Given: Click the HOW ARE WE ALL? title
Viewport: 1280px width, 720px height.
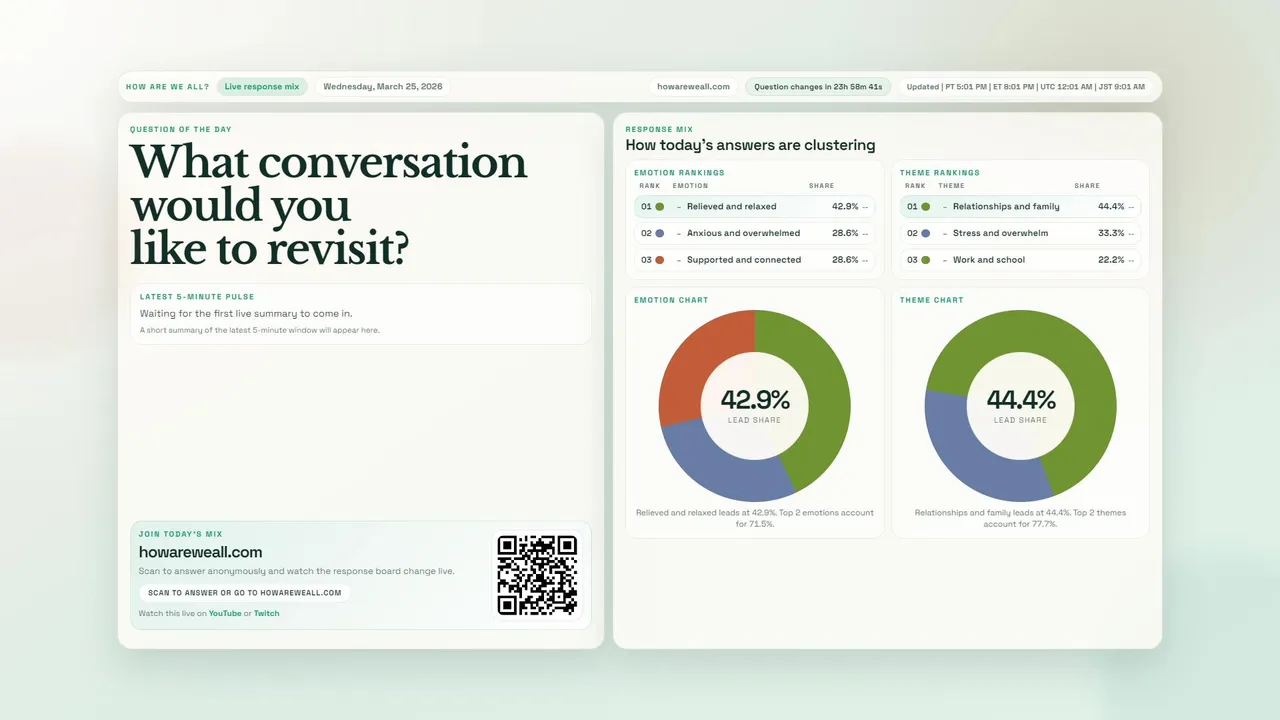Looking at the screenshot, I should (168, 87).
